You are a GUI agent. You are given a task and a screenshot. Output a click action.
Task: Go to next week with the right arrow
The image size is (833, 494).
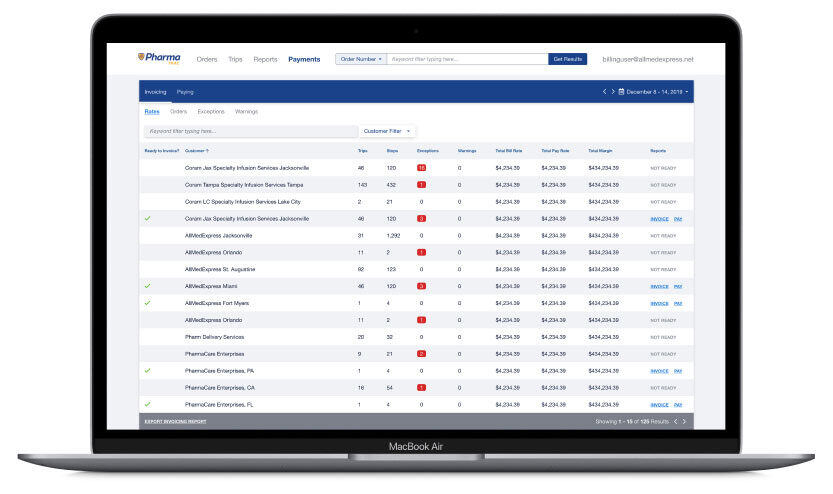coord(613,91)
